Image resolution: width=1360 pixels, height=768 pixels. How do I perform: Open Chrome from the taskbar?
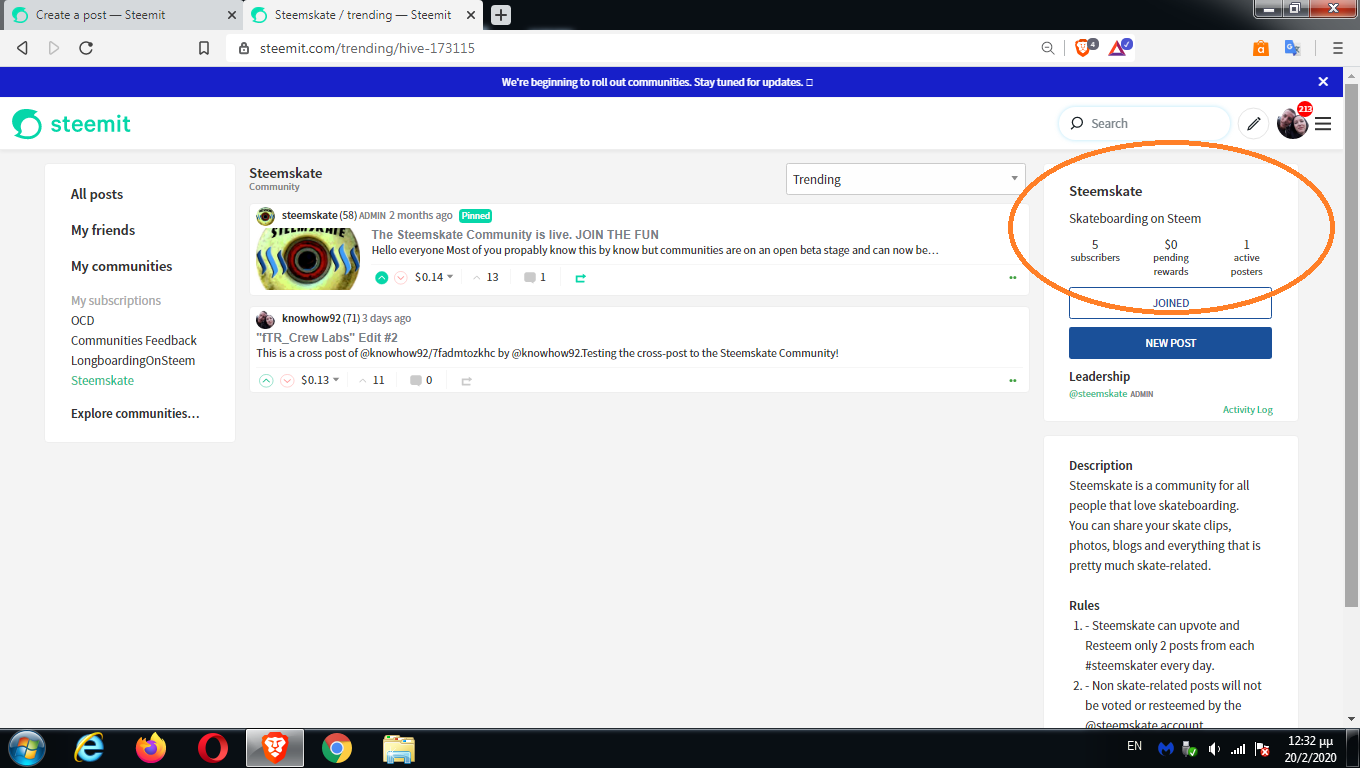pos(337,748)
